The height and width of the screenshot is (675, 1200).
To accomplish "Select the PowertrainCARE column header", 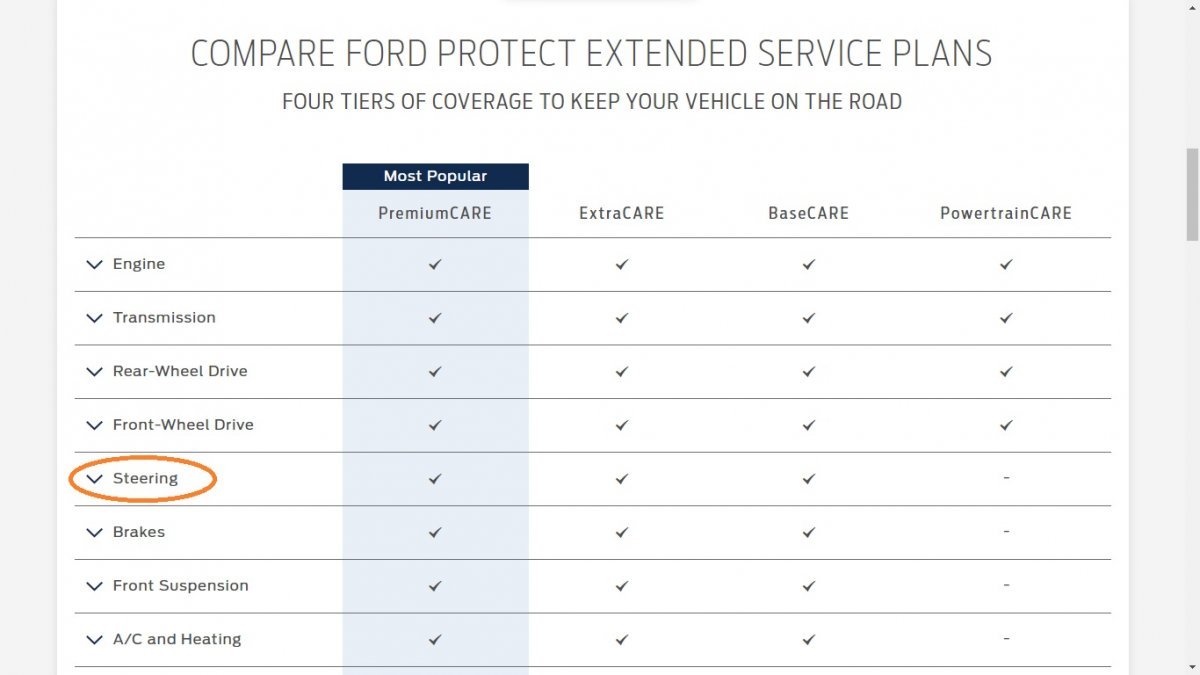I will pos(1005,212).
